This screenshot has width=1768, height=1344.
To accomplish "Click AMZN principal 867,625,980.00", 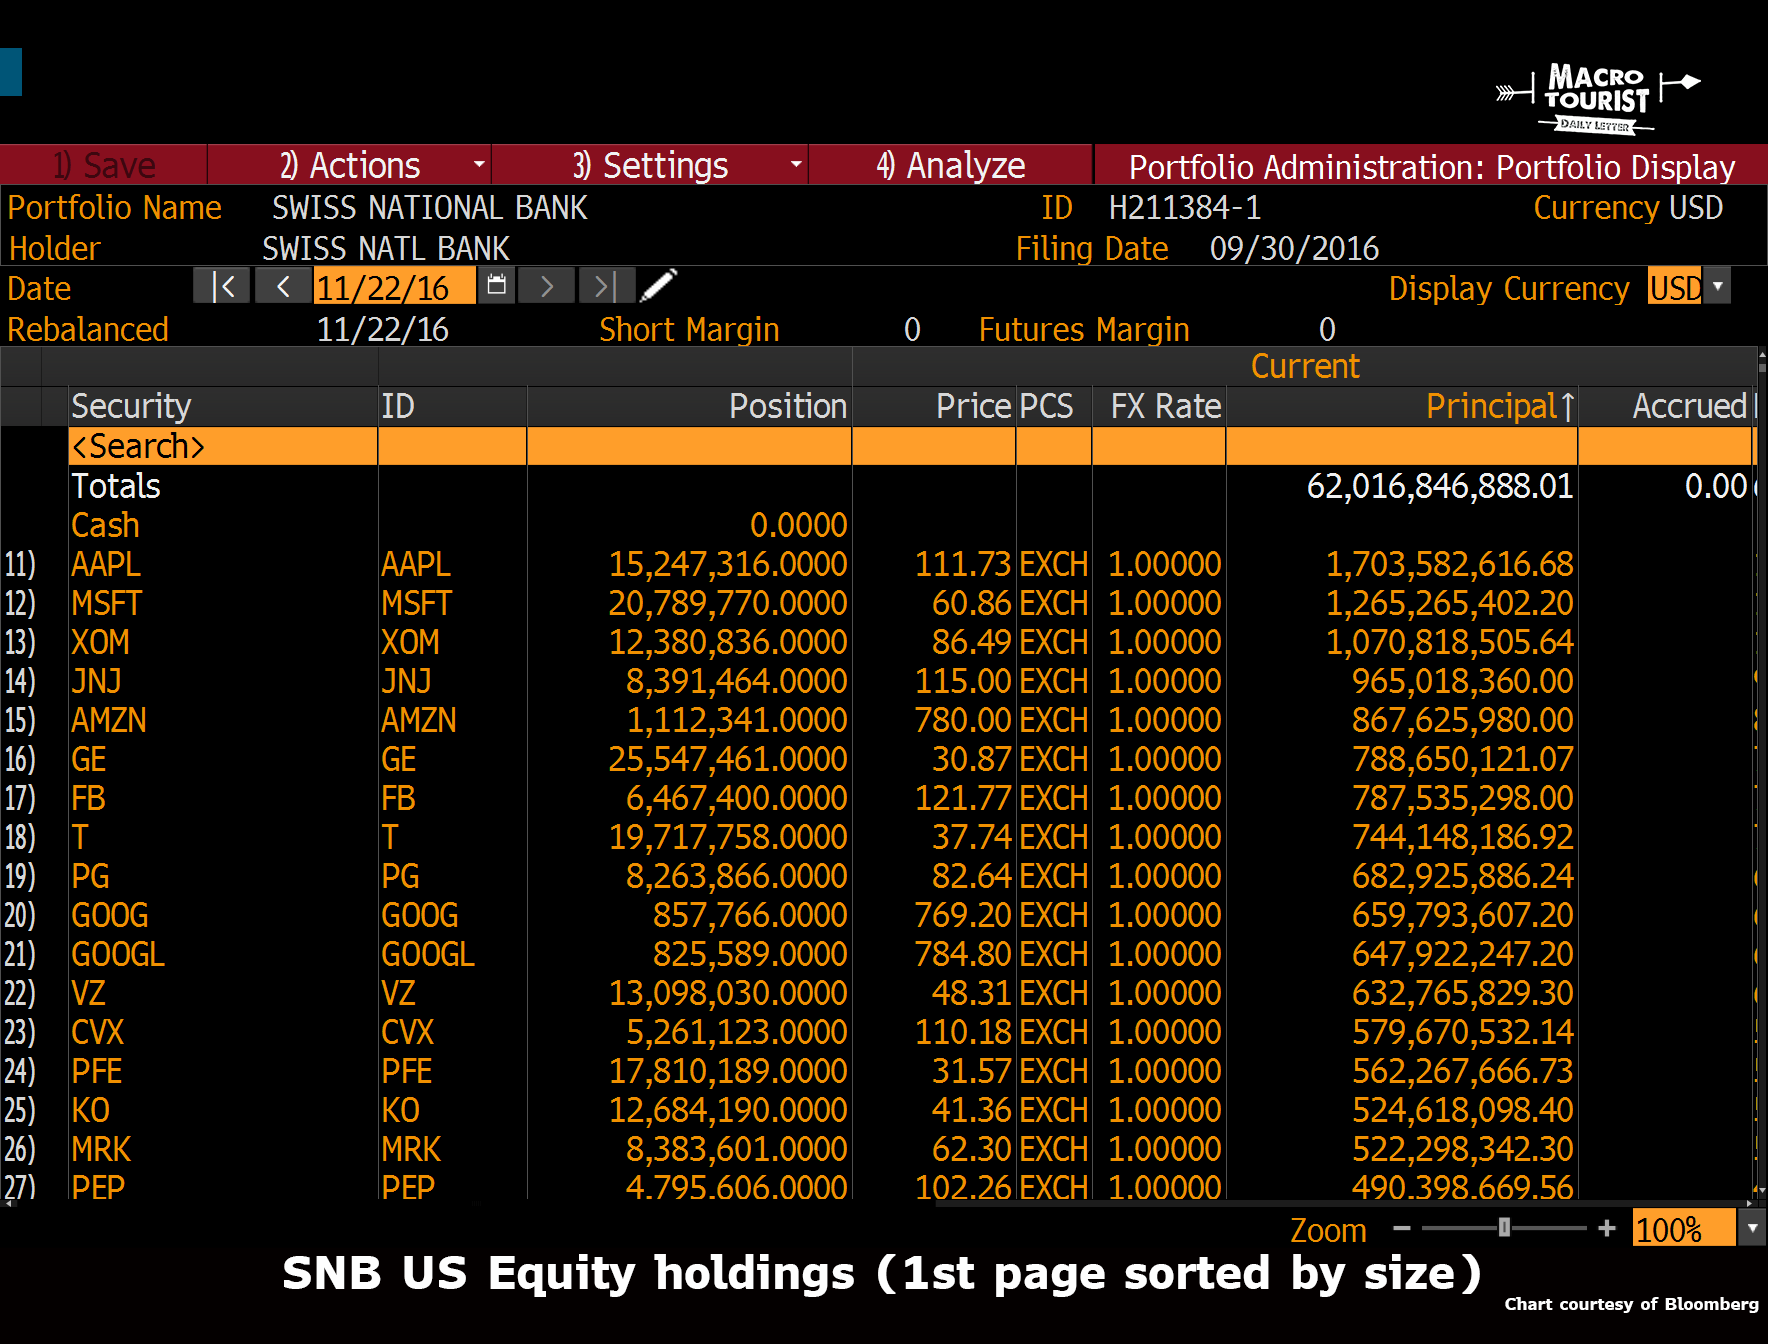I will [1463, 720].
